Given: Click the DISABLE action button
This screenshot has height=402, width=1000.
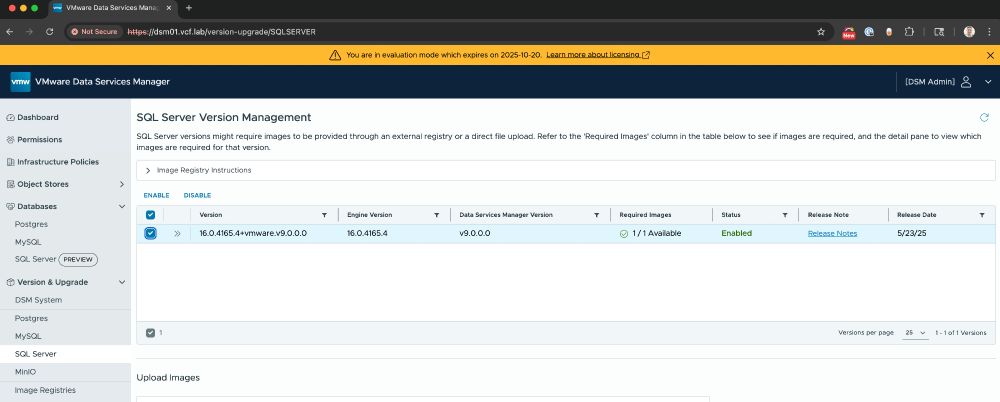Looking at the screenshot, I should [197, 195].
